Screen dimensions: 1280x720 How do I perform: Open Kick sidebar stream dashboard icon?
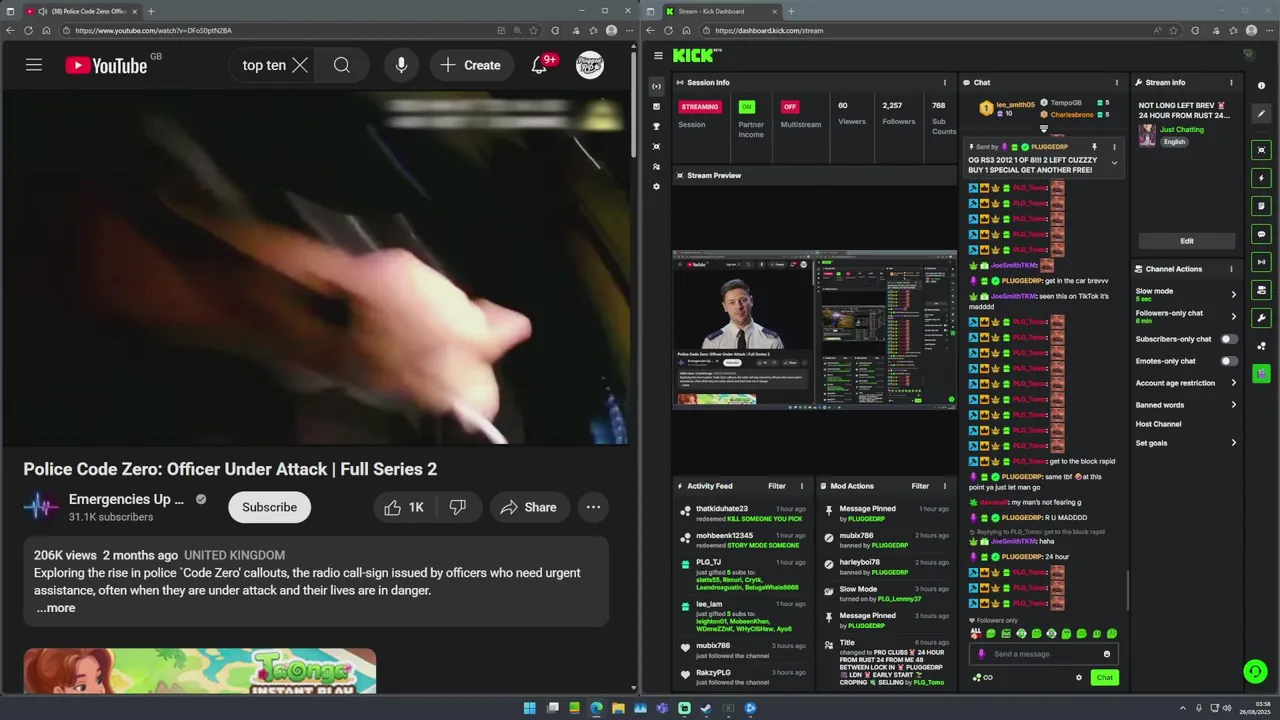point(656,86)
